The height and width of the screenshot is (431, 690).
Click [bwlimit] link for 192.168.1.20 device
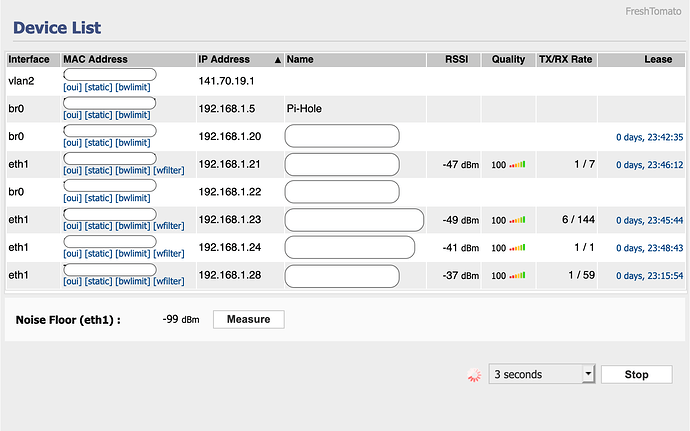[x=132, y=143]
